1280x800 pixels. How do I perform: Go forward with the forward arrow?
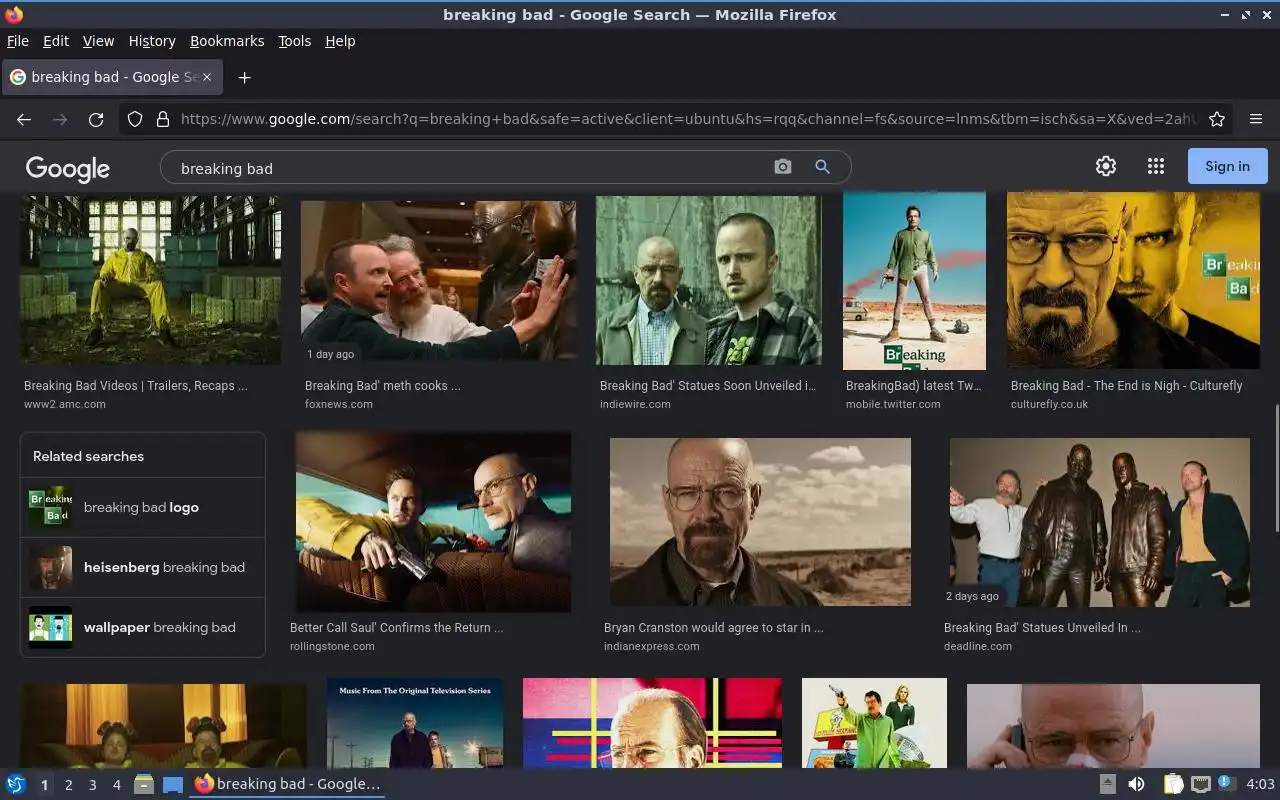click(60, 119)
